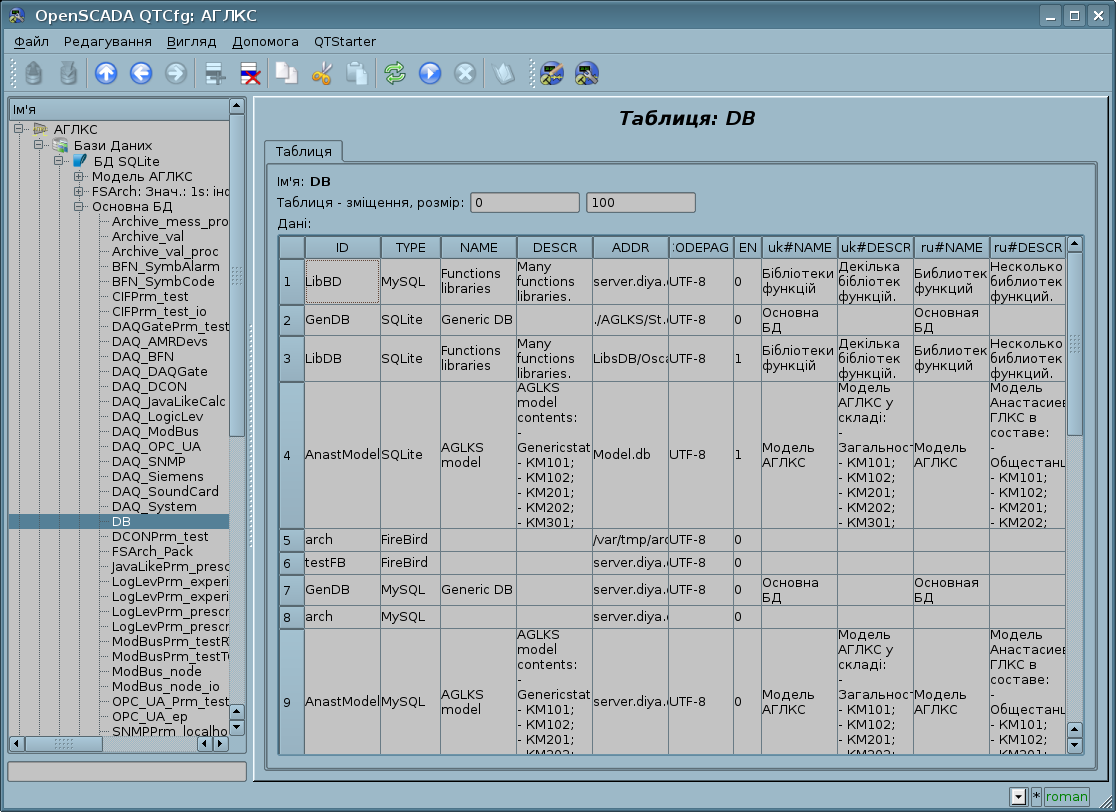Cut the item with the scissors icon
The height and width of the screenshot is (812, 1116).
click(321, 73)
